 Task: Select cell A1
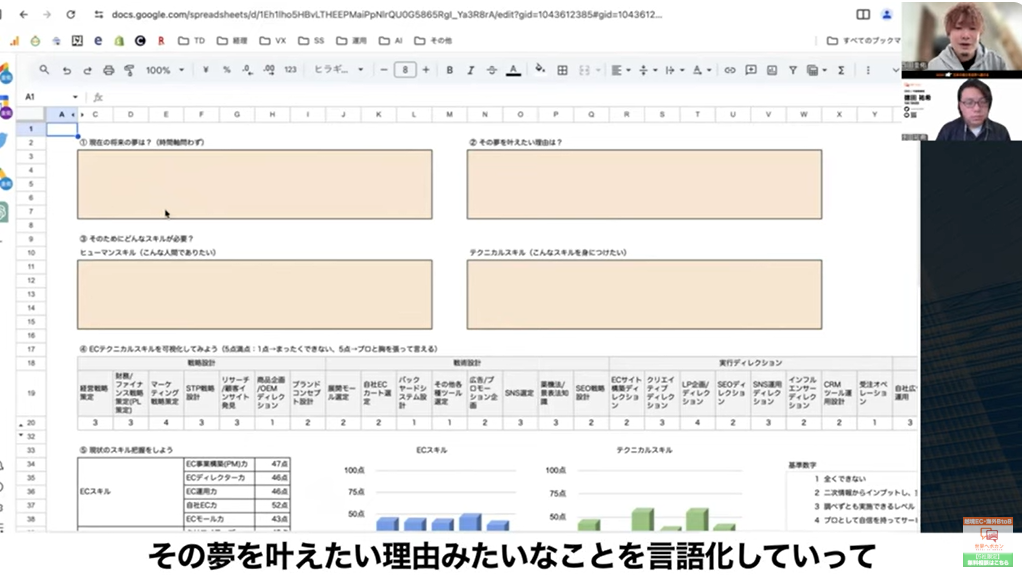[62, 129]
